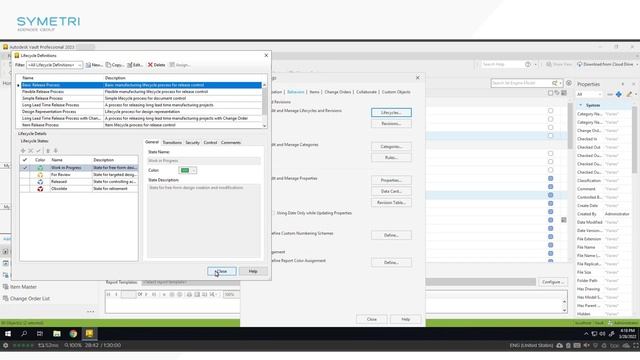
Task: Switch to the Control tab
Action: pyautogui.click(x=210, y=142)
